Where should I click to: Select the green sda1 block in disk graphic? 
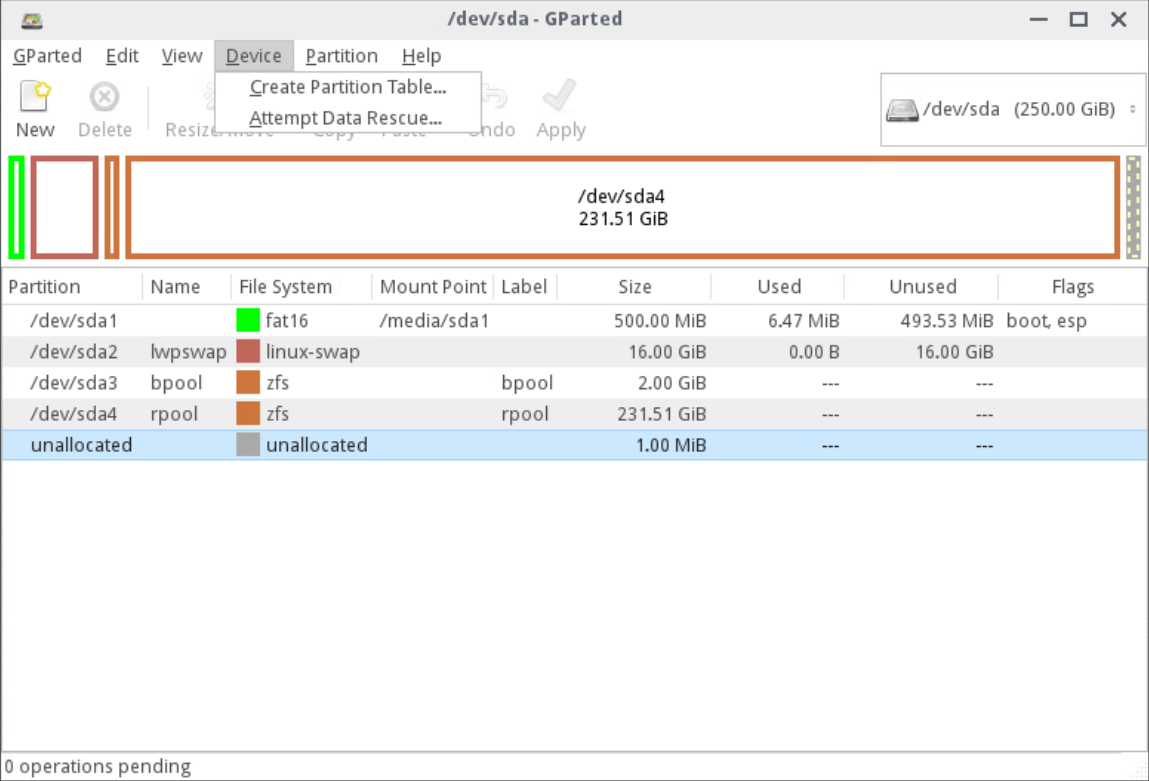pos(16,207)
